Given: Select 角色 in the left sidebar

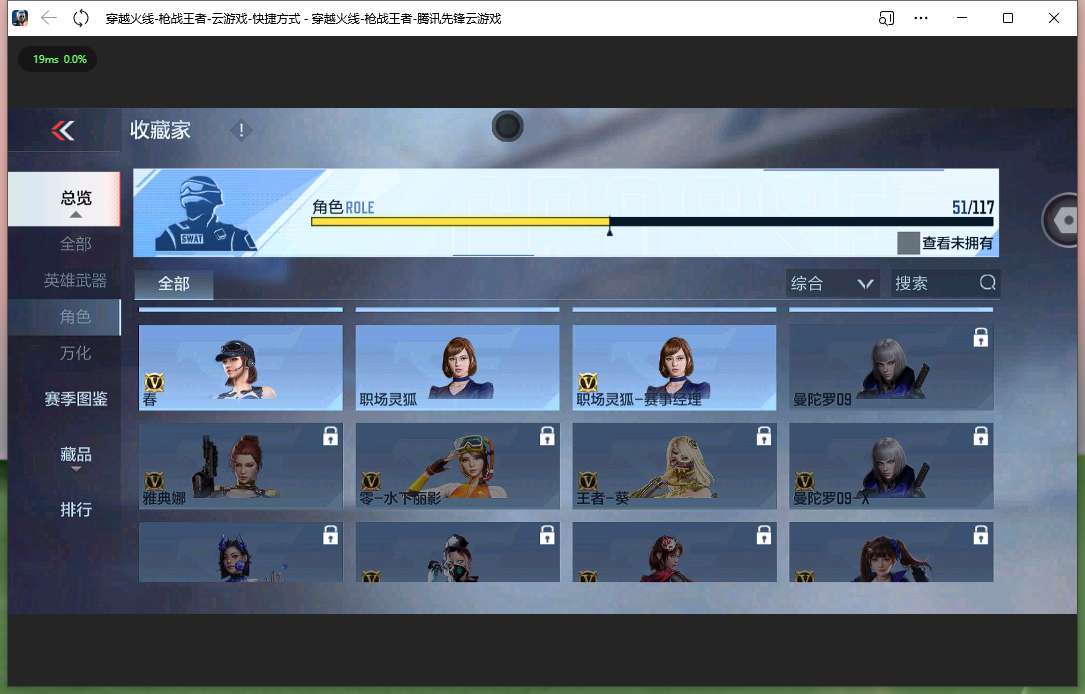Looking at the screenshot, I should [64, 317].
